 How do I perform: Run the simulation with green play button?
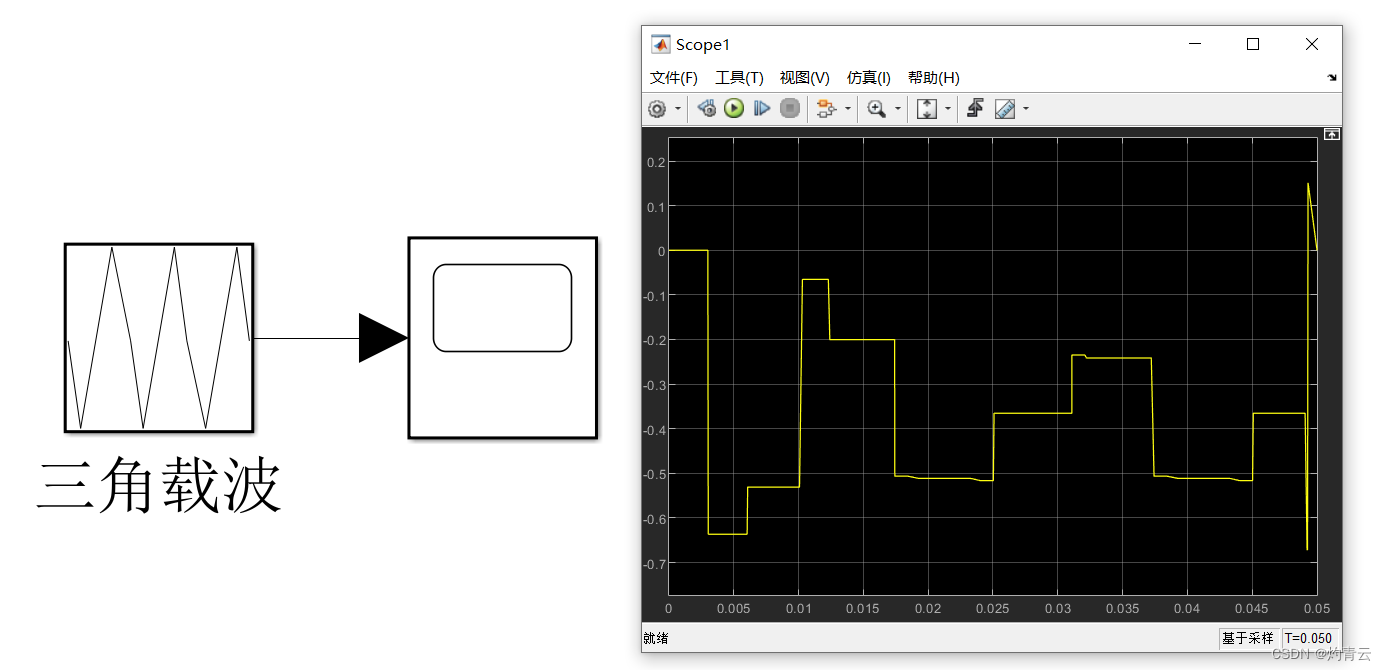(734, 108)
